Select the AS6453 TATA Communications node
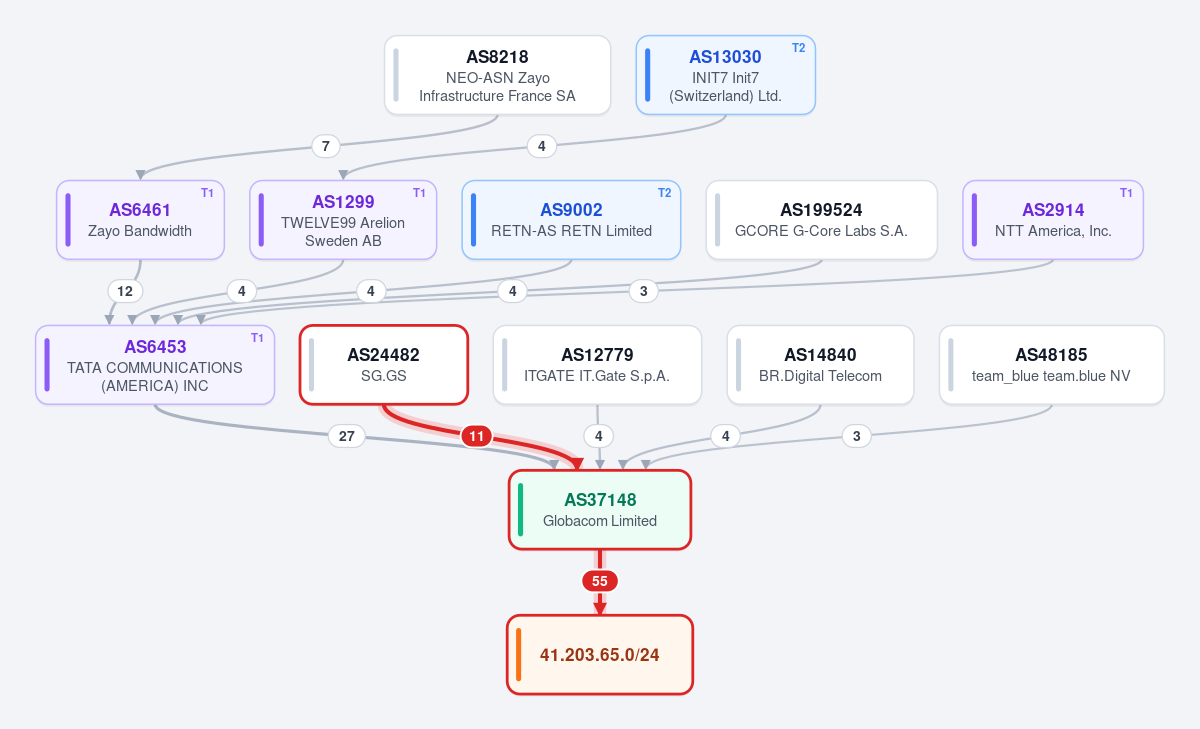 155,365
